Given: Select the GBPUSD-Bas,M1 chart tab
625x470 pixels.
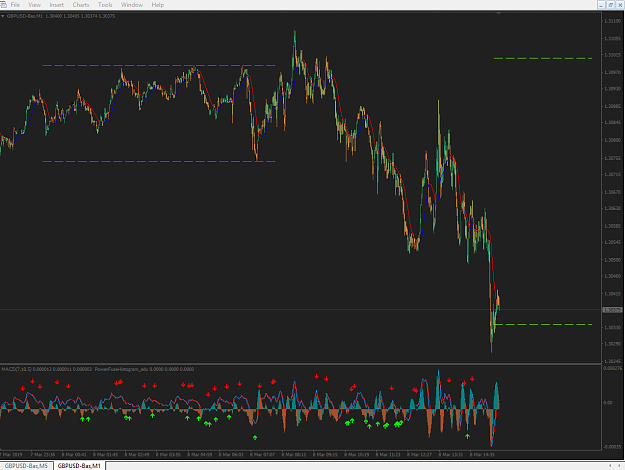Looking at the screenshot, I should point(79,466).
